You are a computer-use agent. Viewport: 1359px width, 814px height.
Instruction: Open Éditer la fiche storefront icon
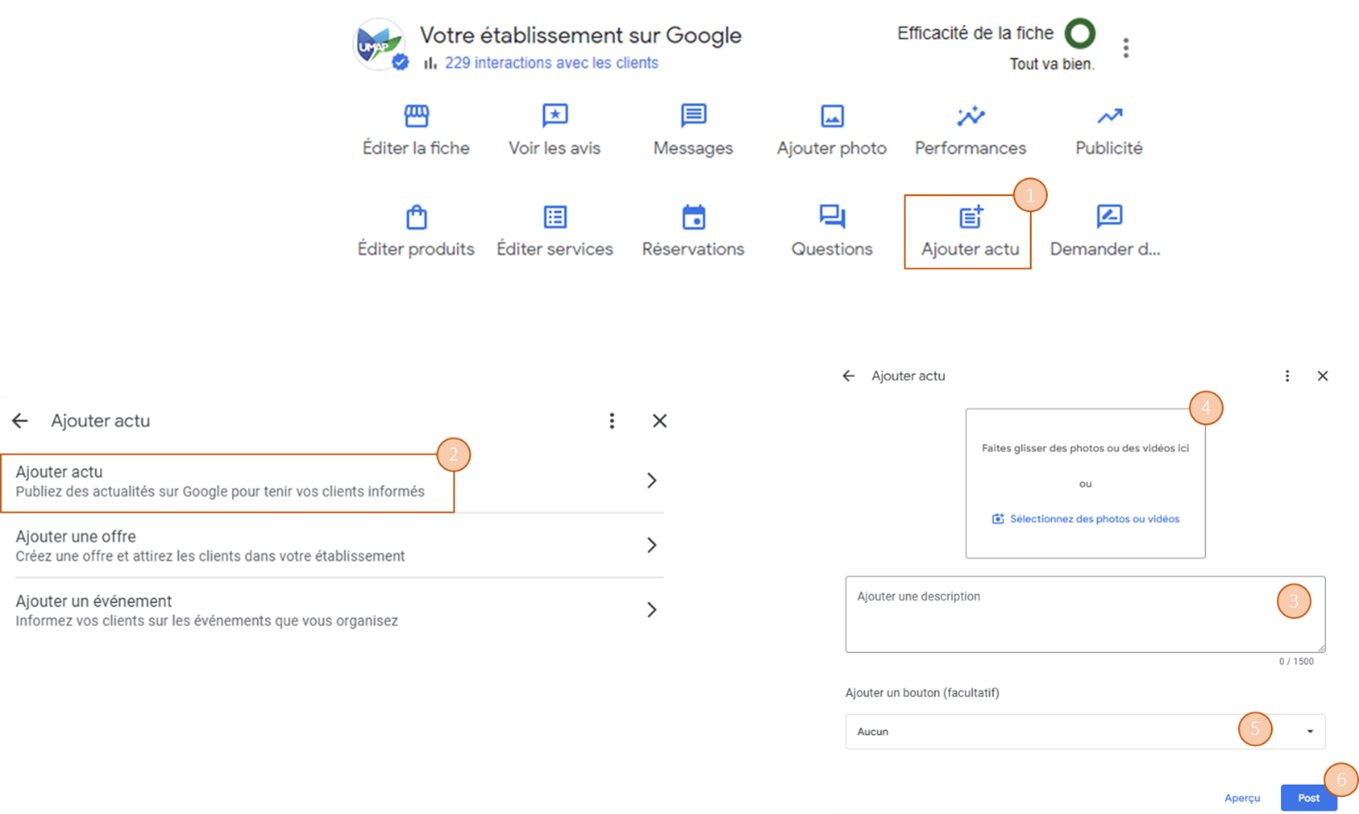(x=416, y=116)
